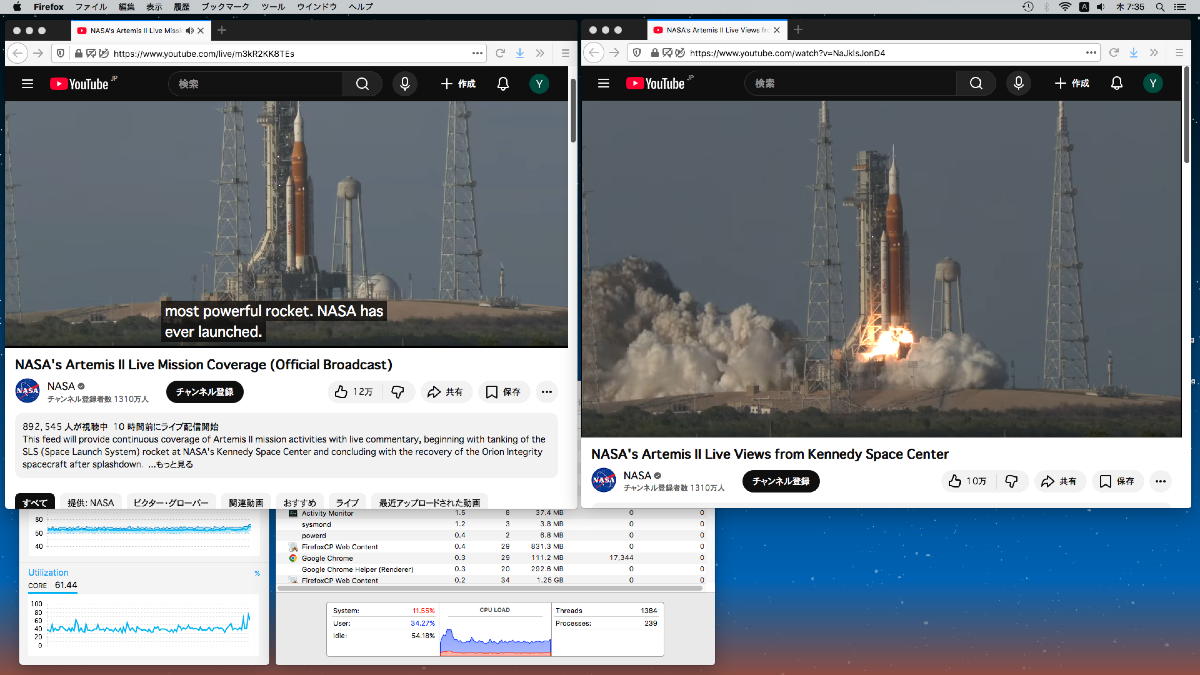Start voice search in left window
Screen dimensions: 1200x675
(x=405, y=84)
